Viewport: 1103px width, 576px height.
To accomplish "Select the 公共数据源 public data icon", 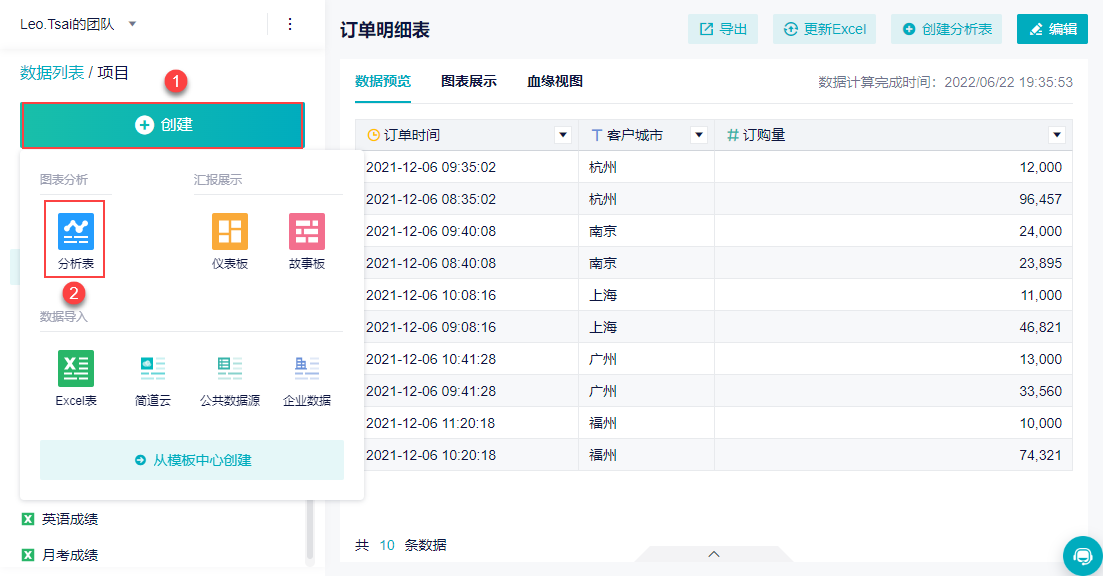I will click(x=230, y=369).
